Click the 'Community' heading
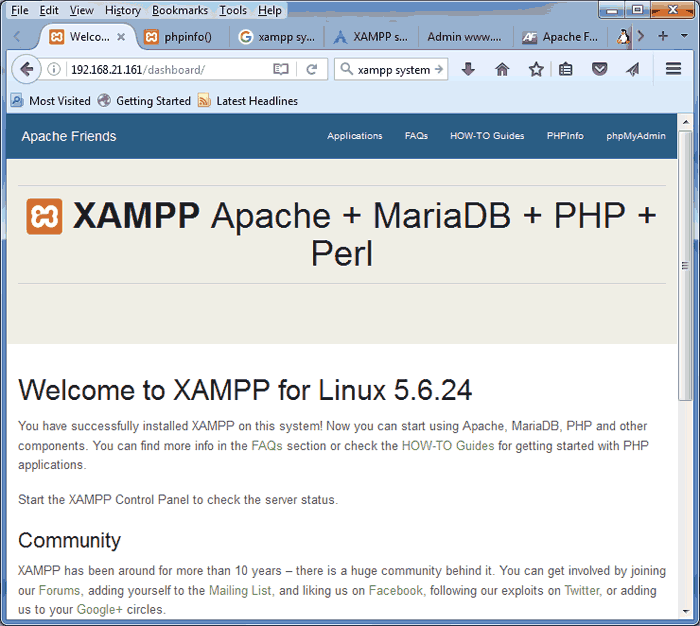700x626 pixels. [x=70, y=540]
